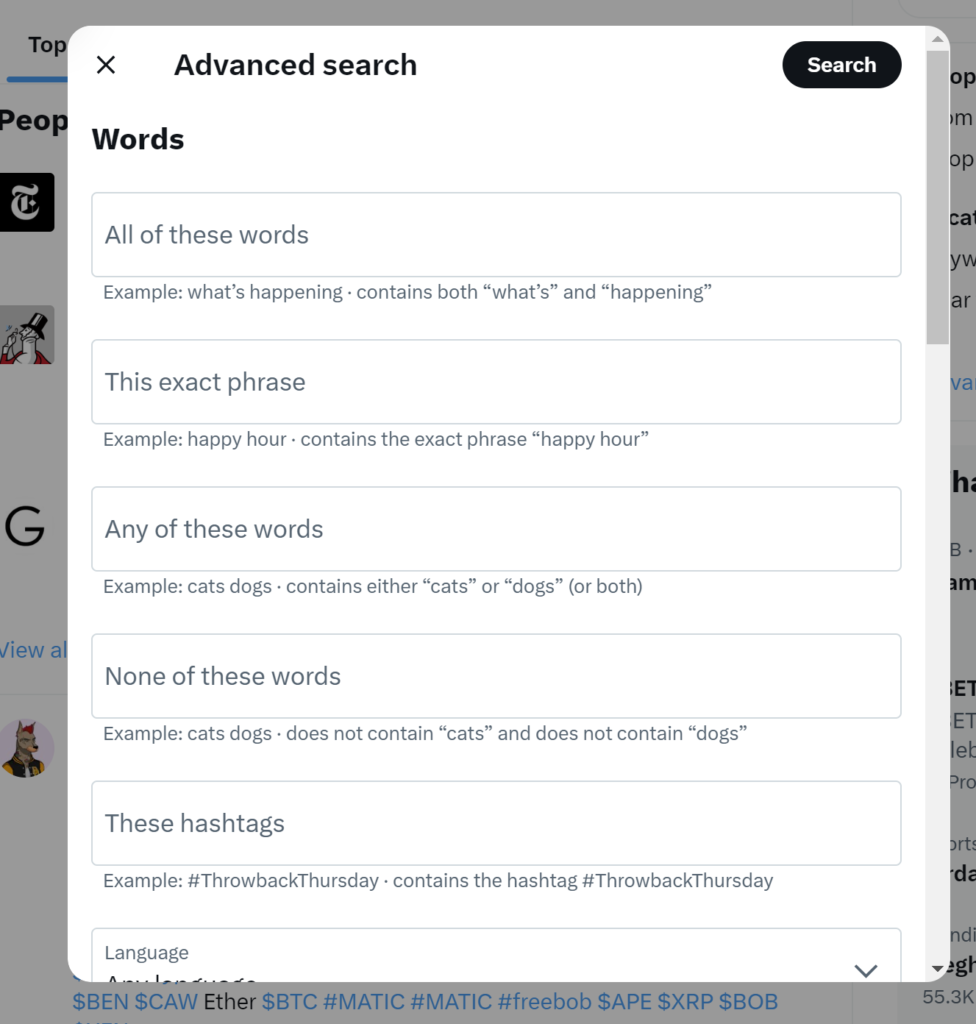
Task: Click the #freebob hashtag link
Action: [544, 1001]
